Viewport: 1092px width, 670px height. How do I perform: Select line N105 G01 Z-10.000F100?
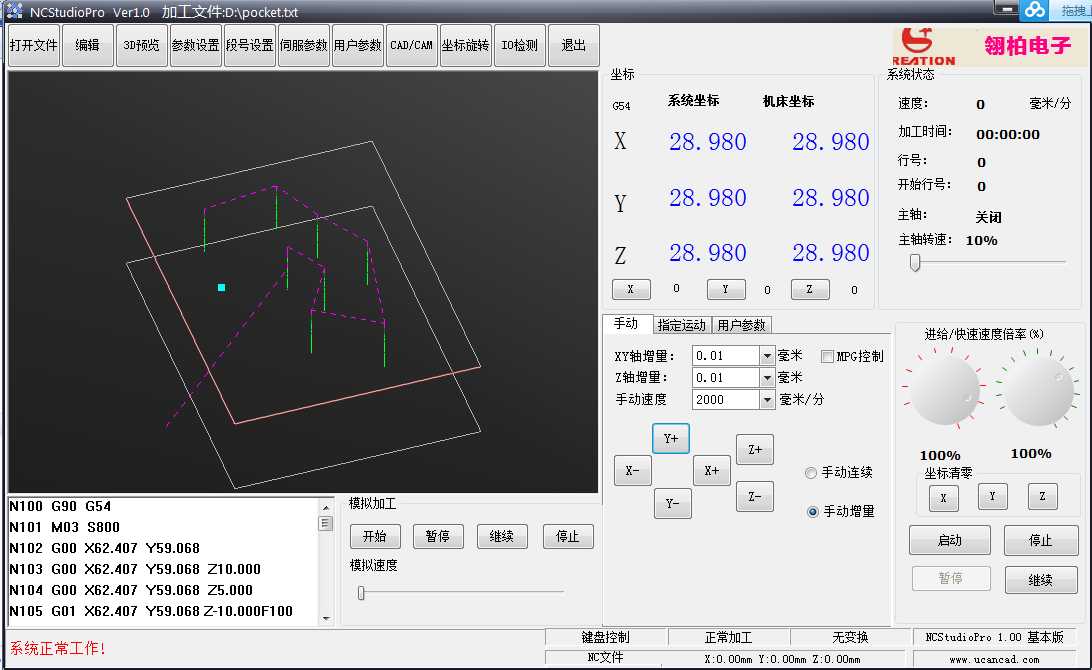pos(151,611)
